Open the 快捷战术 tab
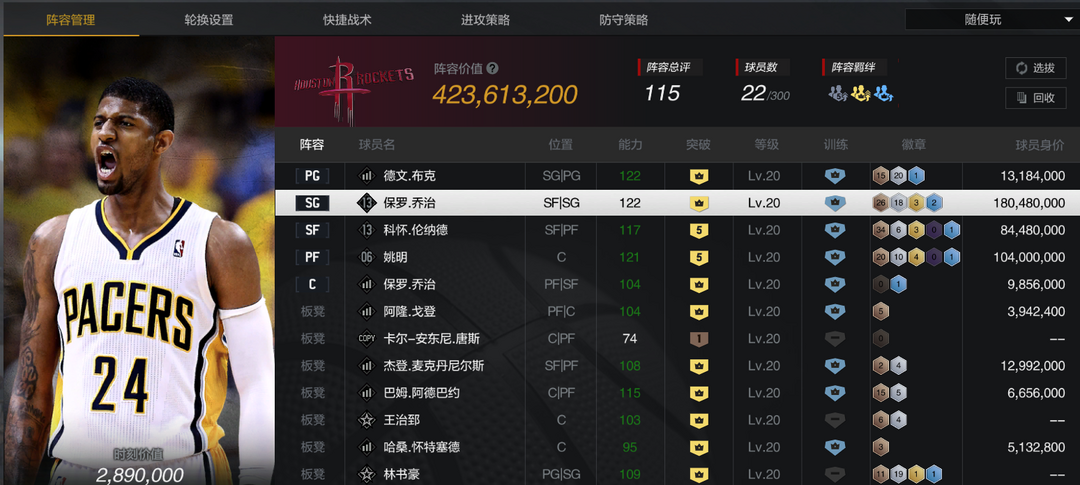This screenshot has width=1080, height=485. coord(347,19)
